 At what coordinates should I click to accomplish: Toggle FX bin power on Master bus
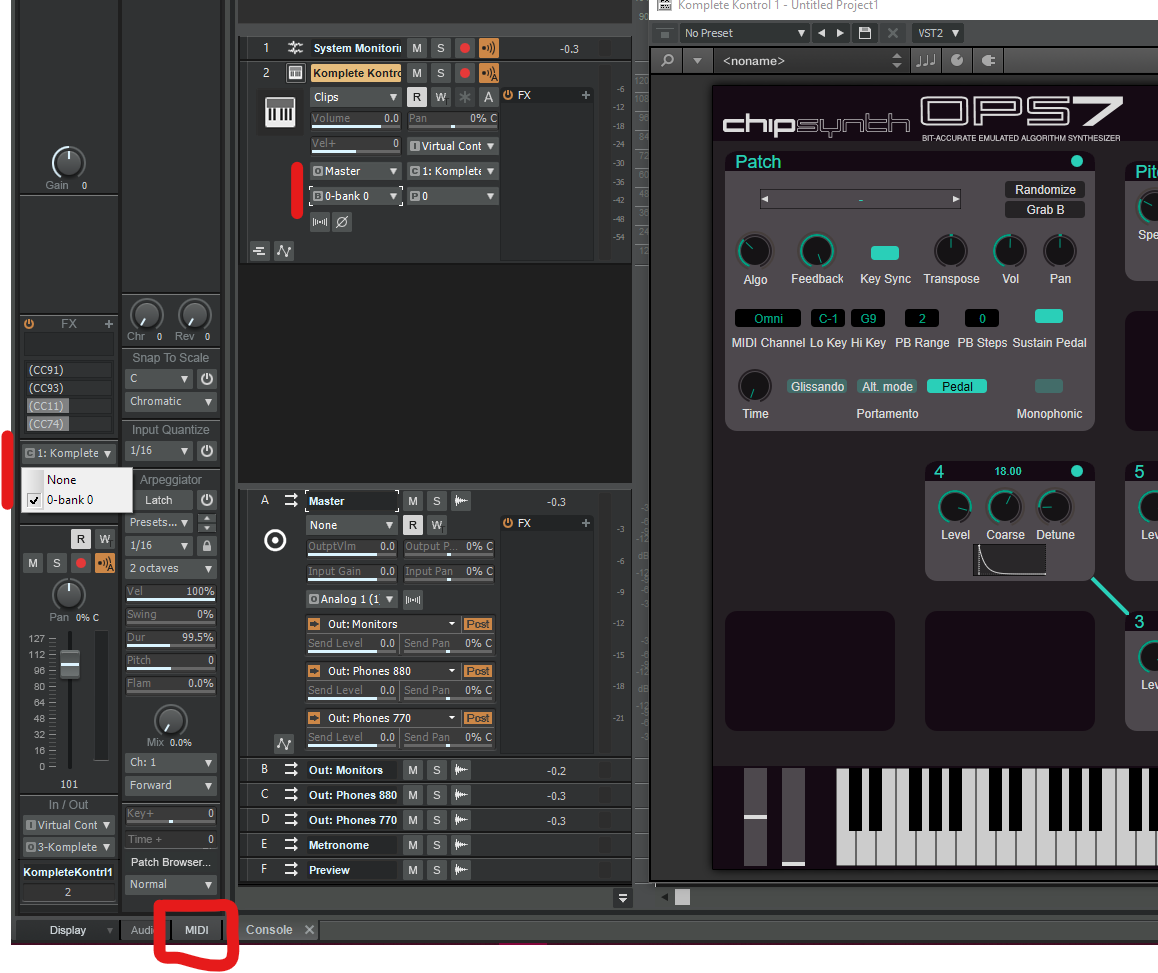tap(507, 522)
